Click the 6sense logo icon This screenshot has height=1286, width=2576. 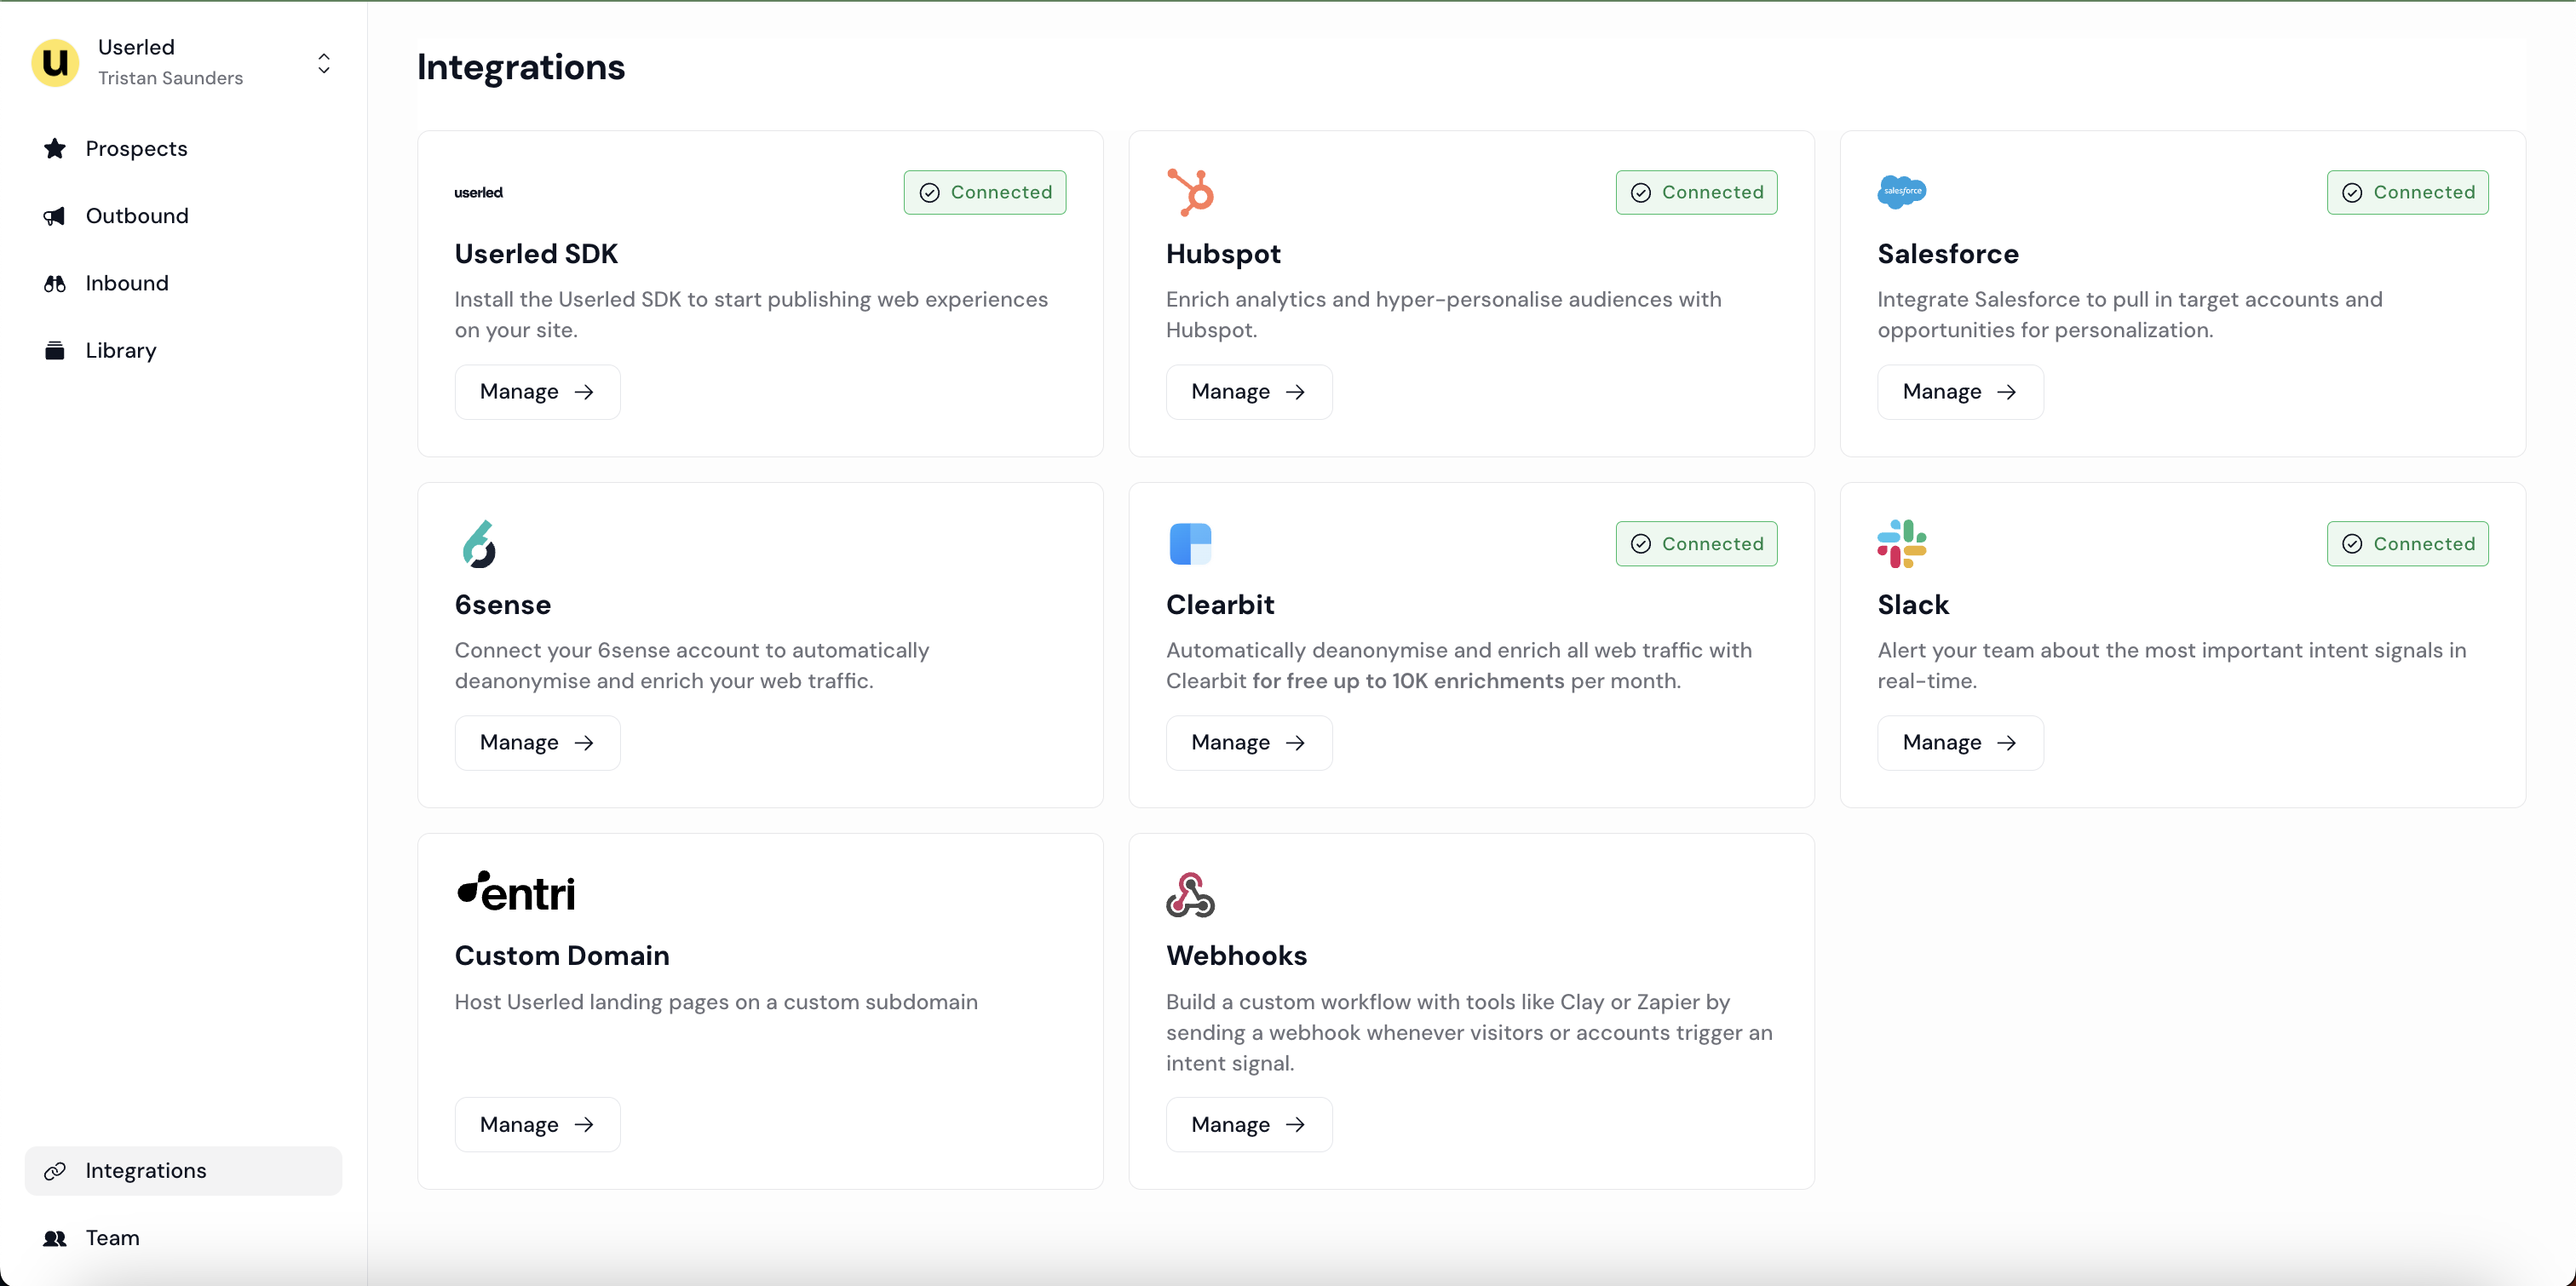(479, 544)
